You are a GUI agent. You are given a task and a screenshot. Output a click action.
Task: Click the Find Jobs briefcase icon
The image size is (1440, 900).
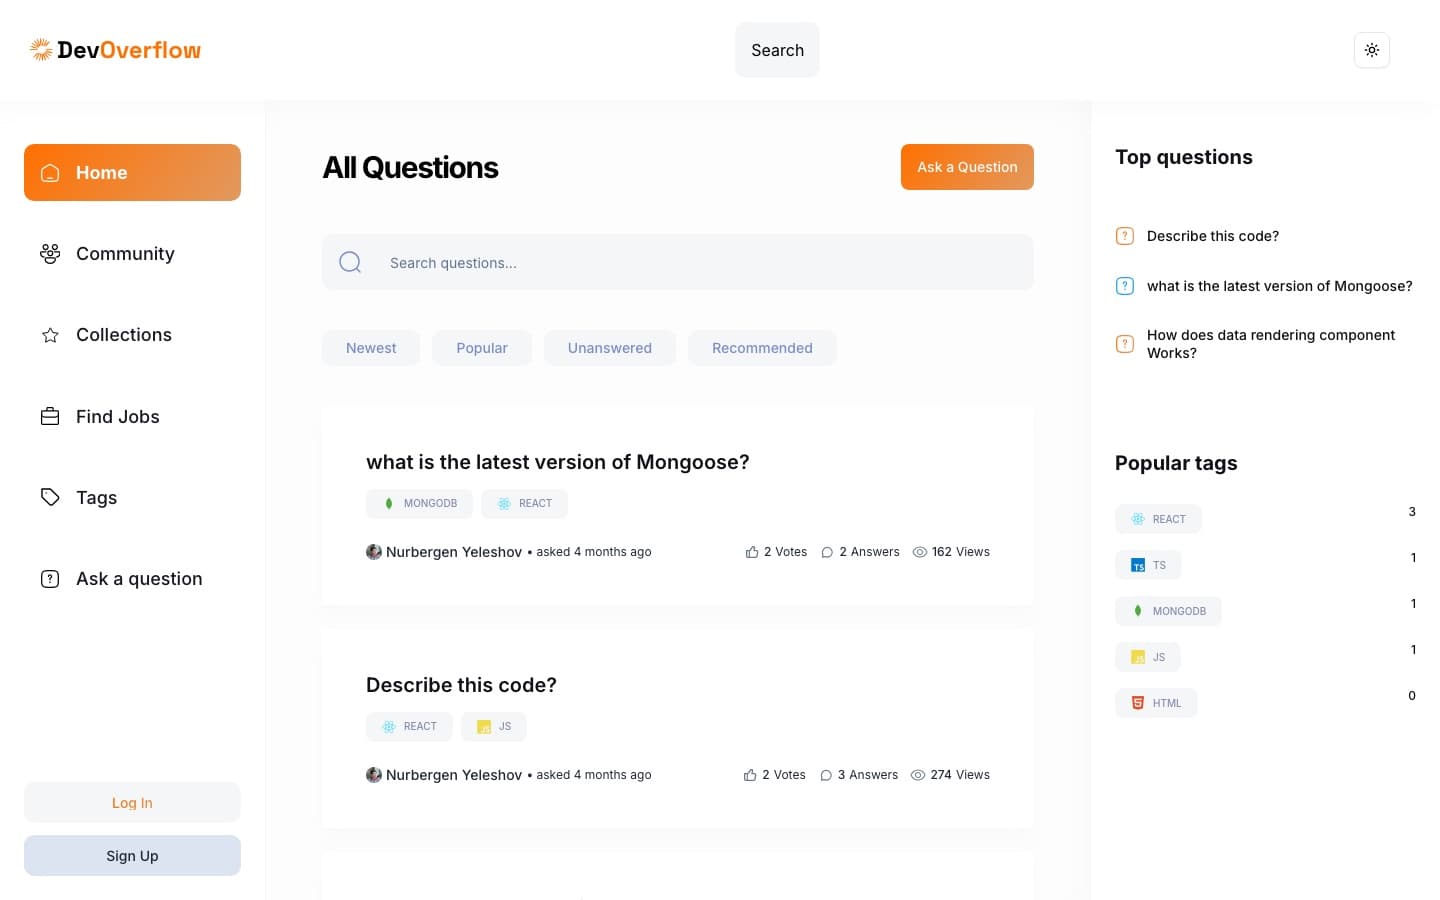[50, 416]
